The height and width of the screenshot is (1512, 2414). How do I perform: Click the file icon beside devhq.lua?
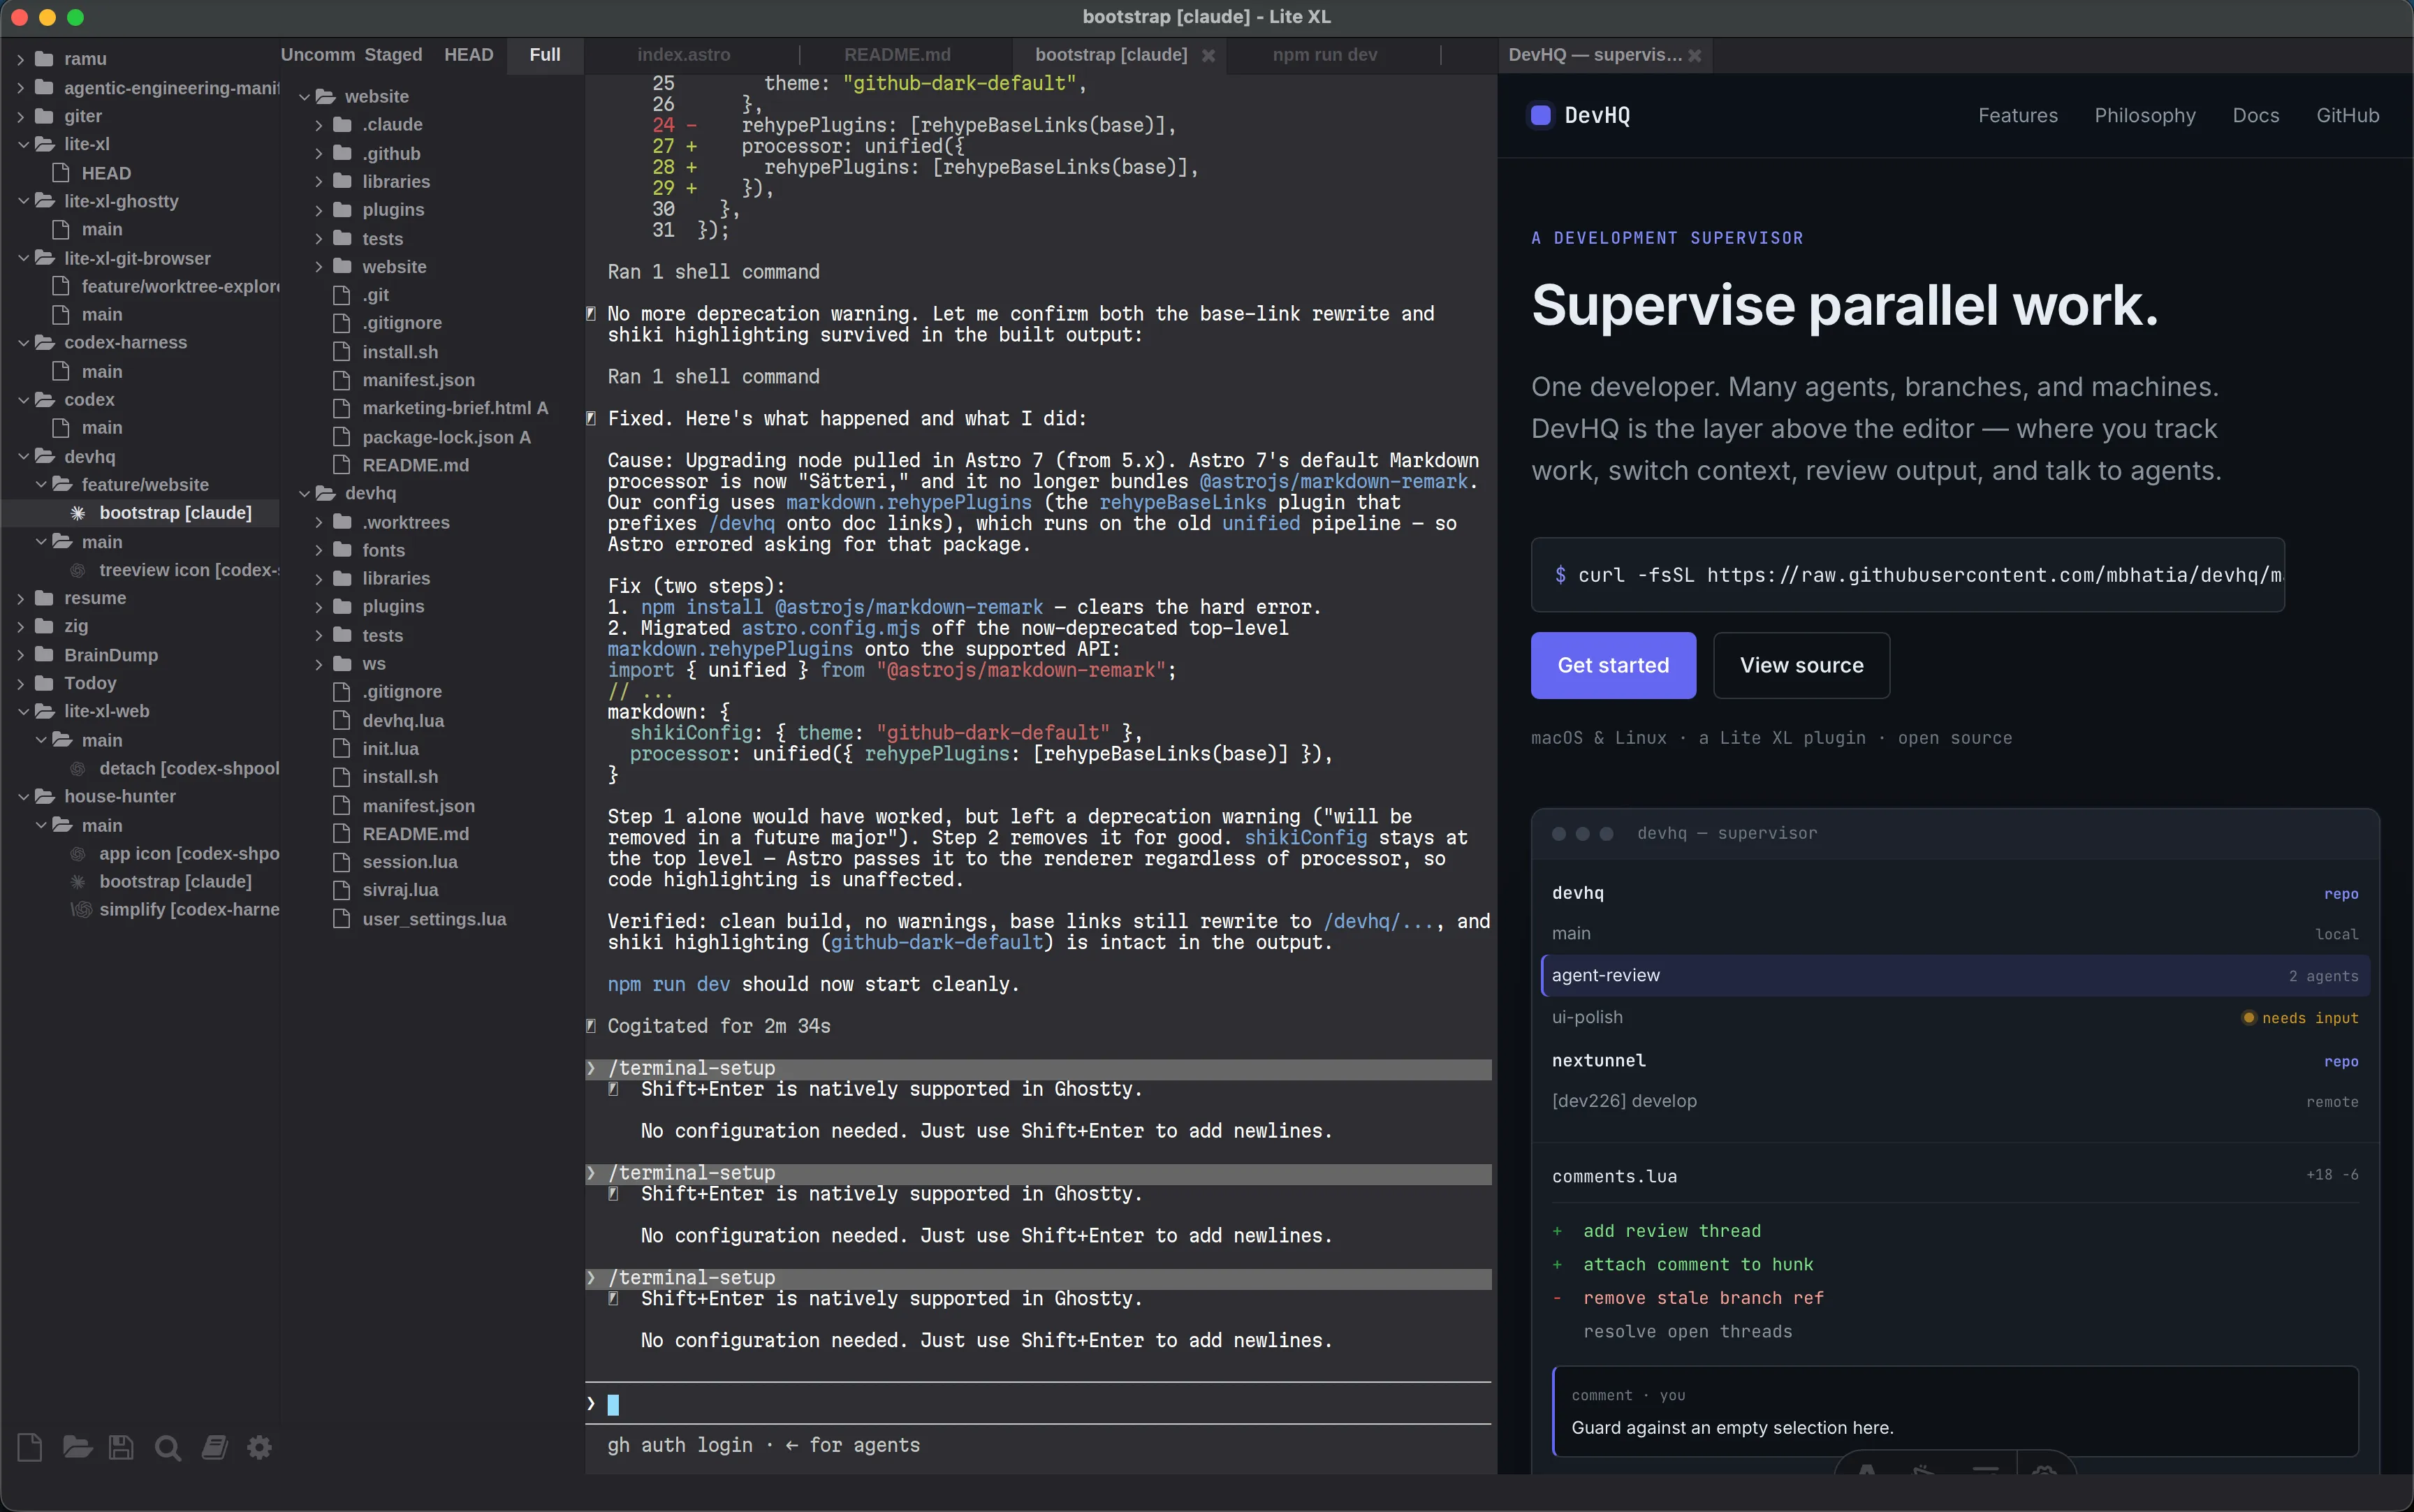tap(342, 720)
